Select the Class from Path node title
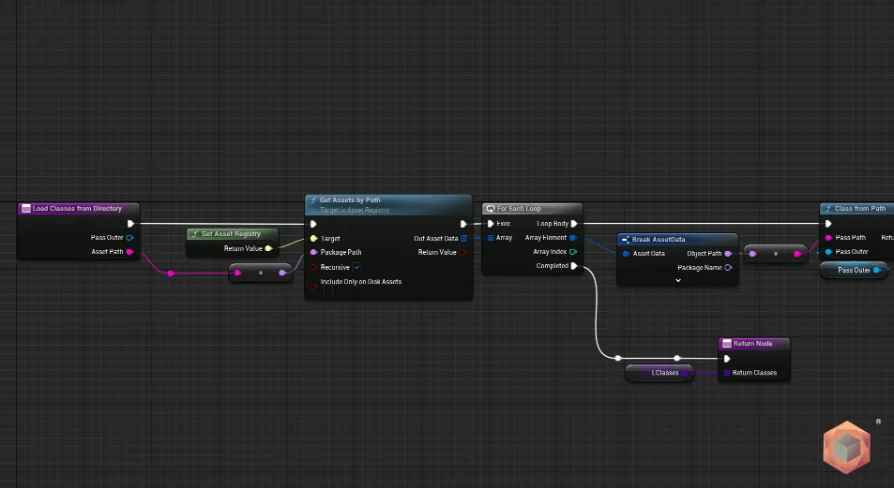The image size is (894, 488). (x=860, y=209)
